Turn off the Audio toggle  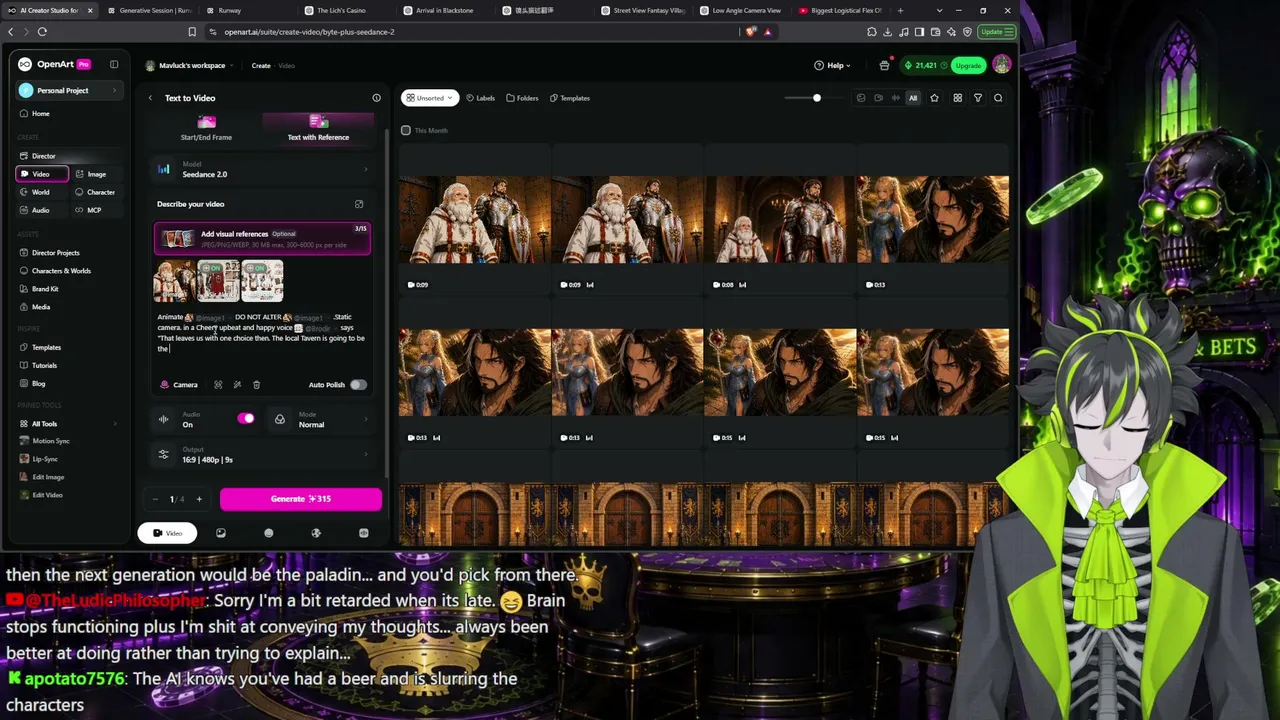coord(246,419)
